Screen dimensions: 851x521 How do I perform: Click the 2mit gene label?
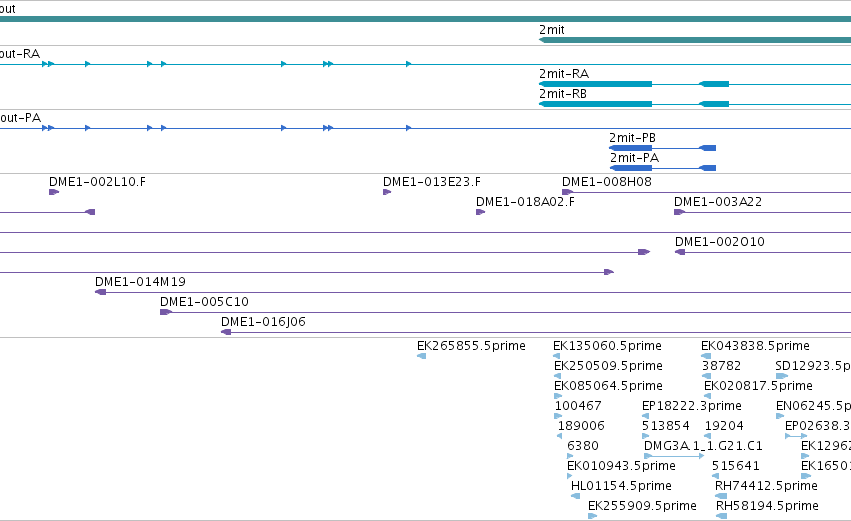551,30
